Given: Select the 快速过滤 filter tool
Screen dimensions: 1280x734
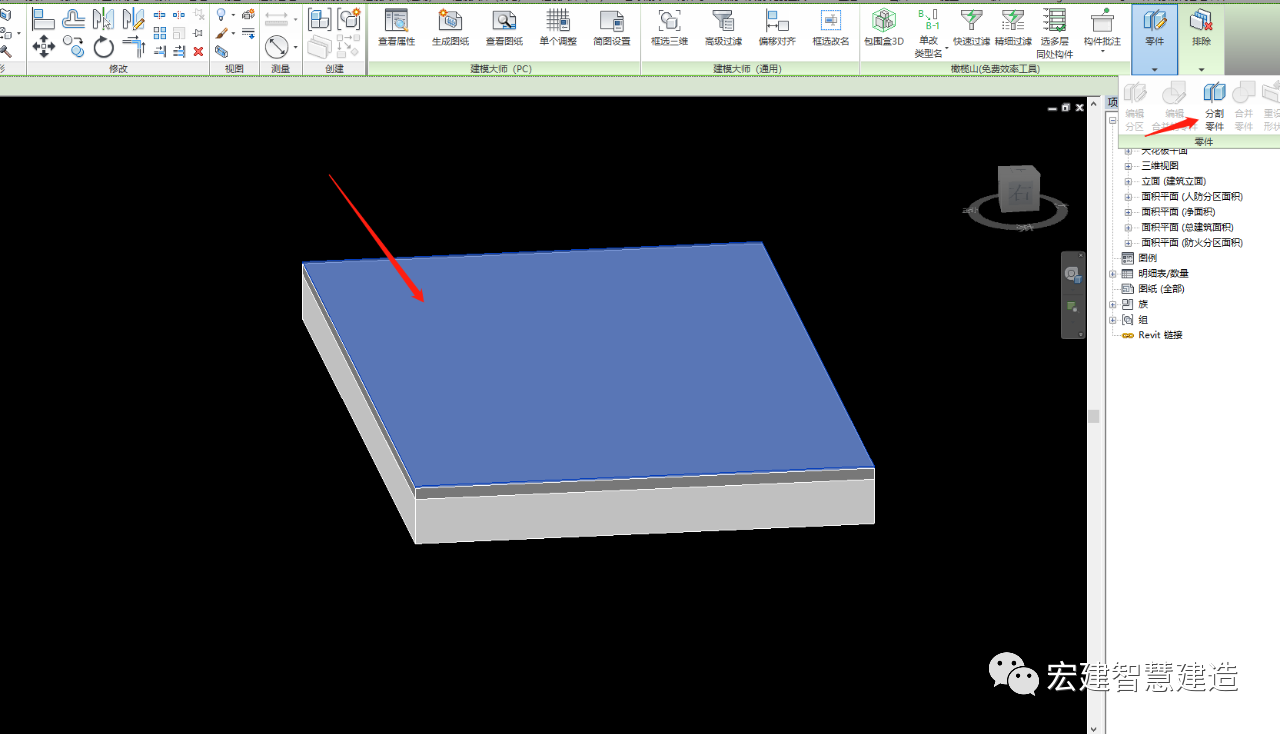Looking at the screenshot, I should pyautogui.click(x=970, y=28).
